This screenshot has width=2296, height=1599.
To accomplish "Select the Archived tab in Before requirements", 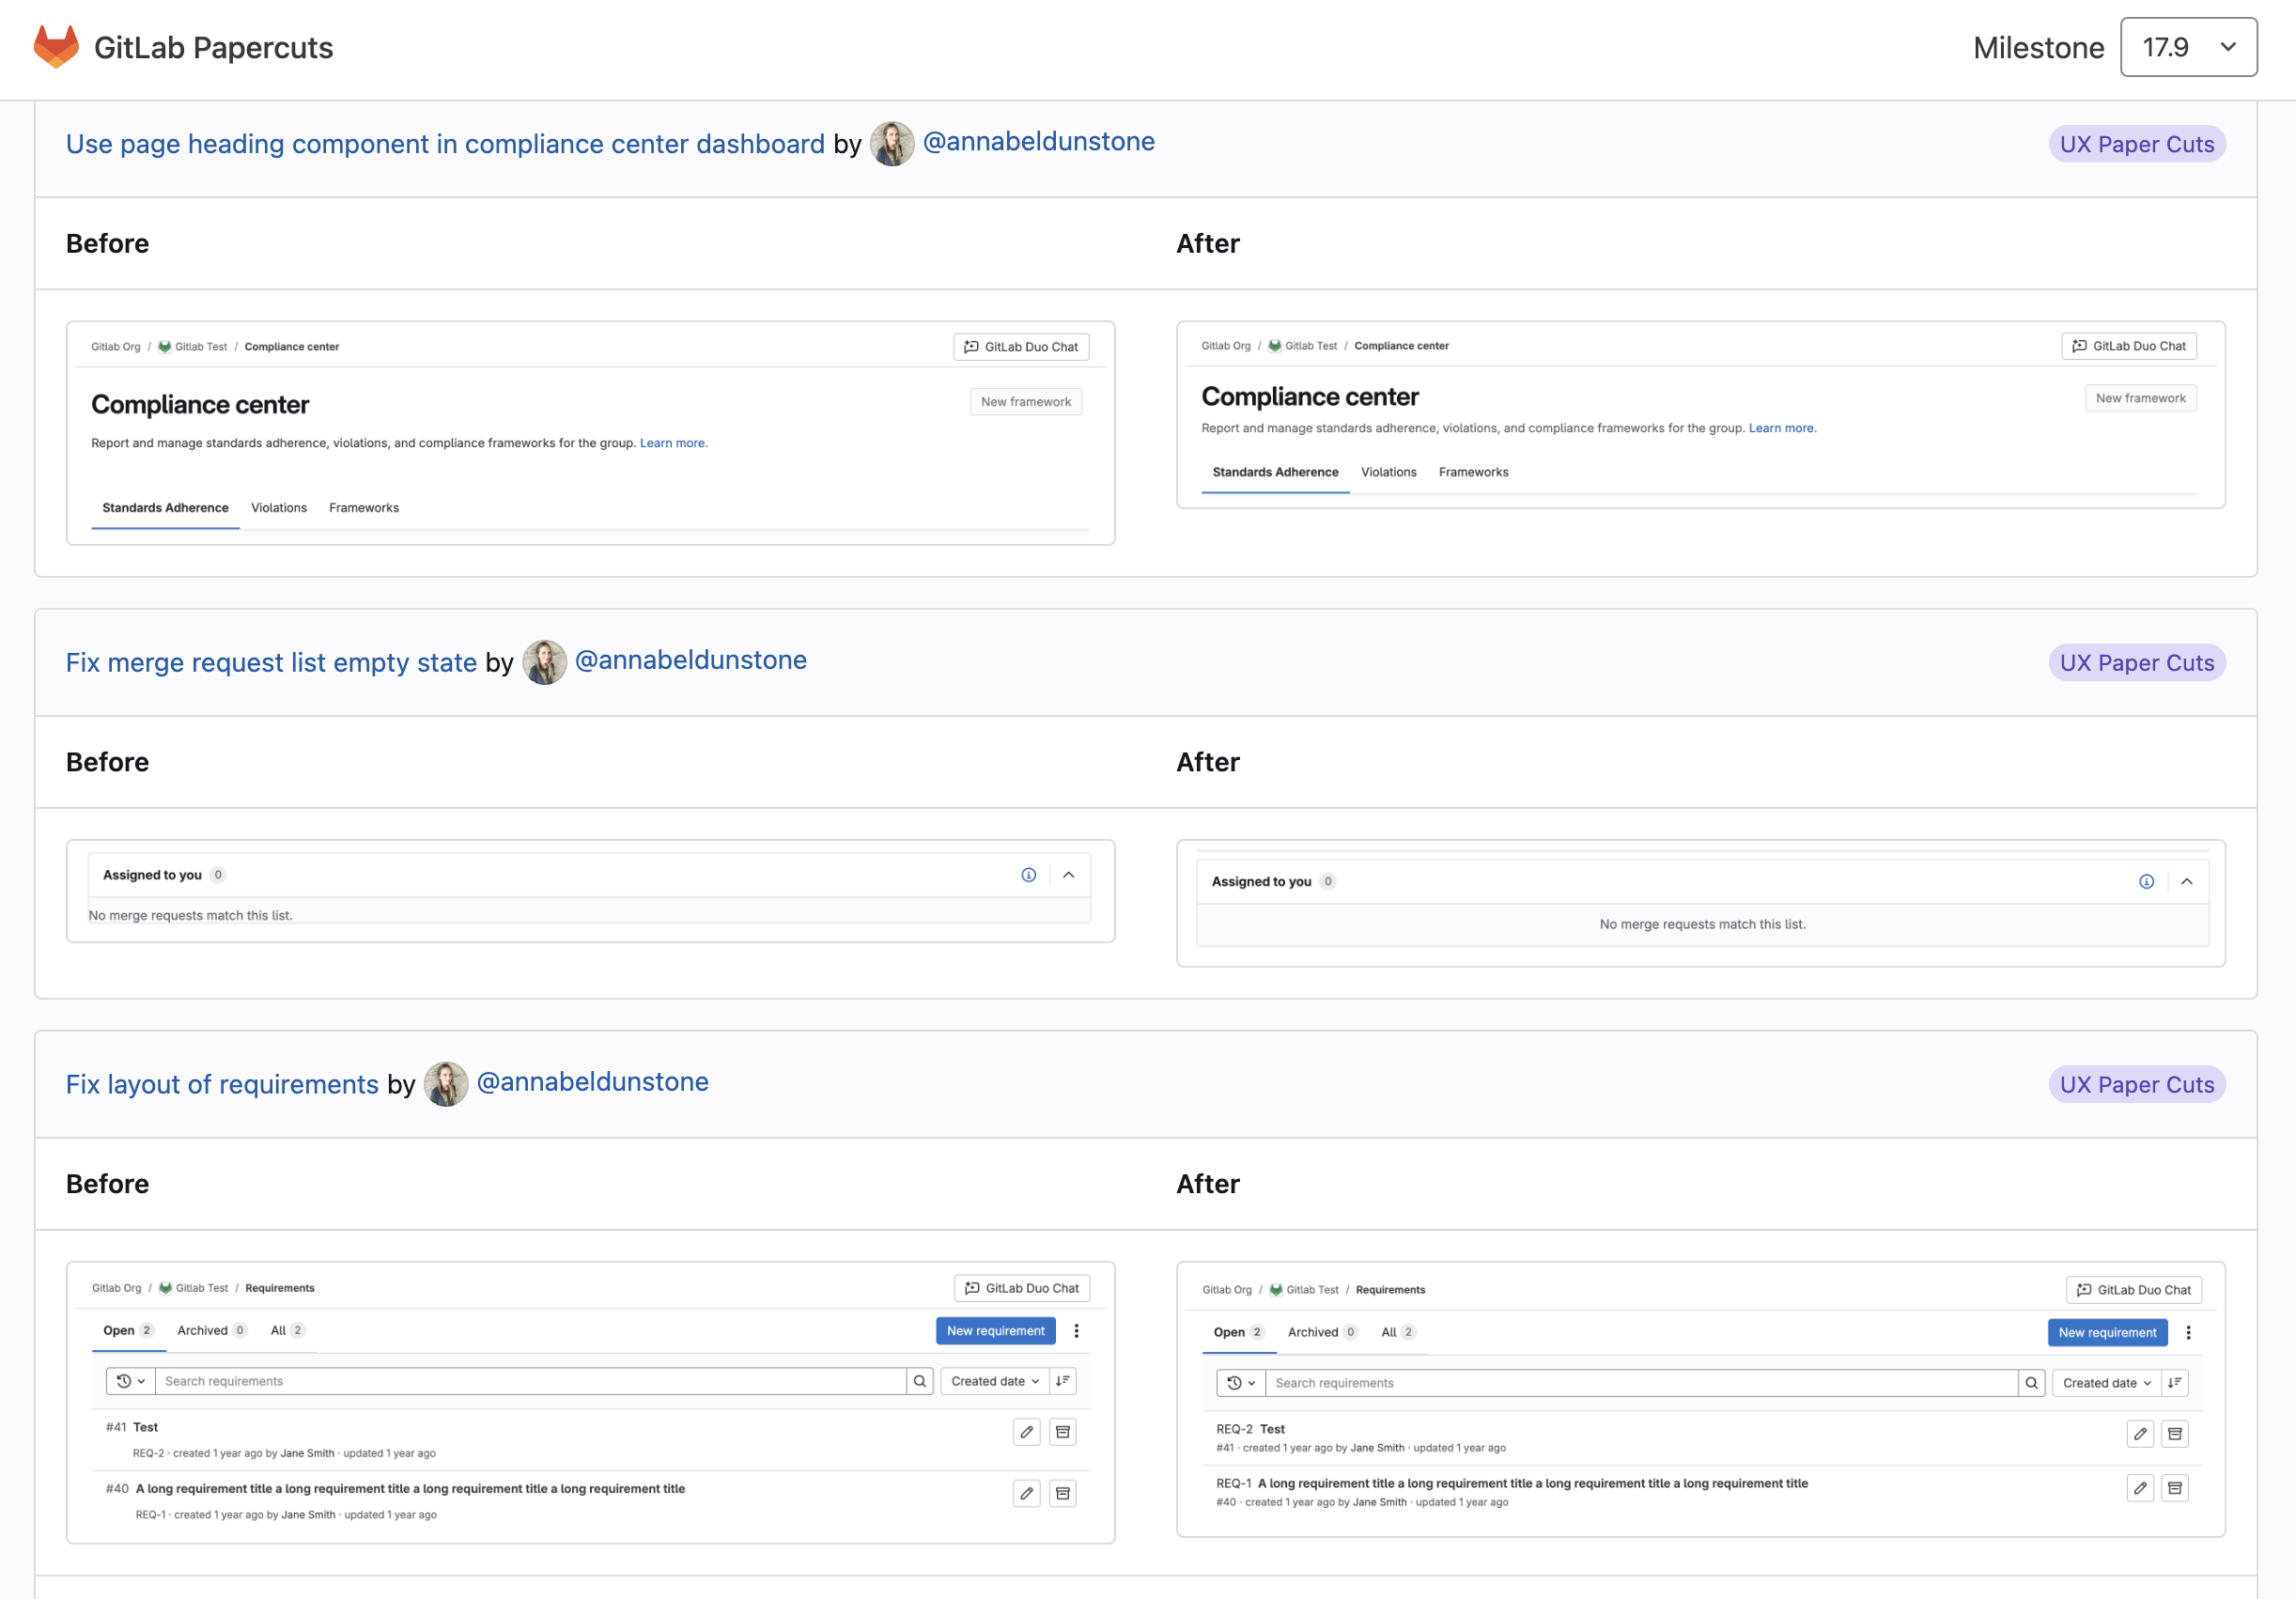I will [x=202, y=1330].
